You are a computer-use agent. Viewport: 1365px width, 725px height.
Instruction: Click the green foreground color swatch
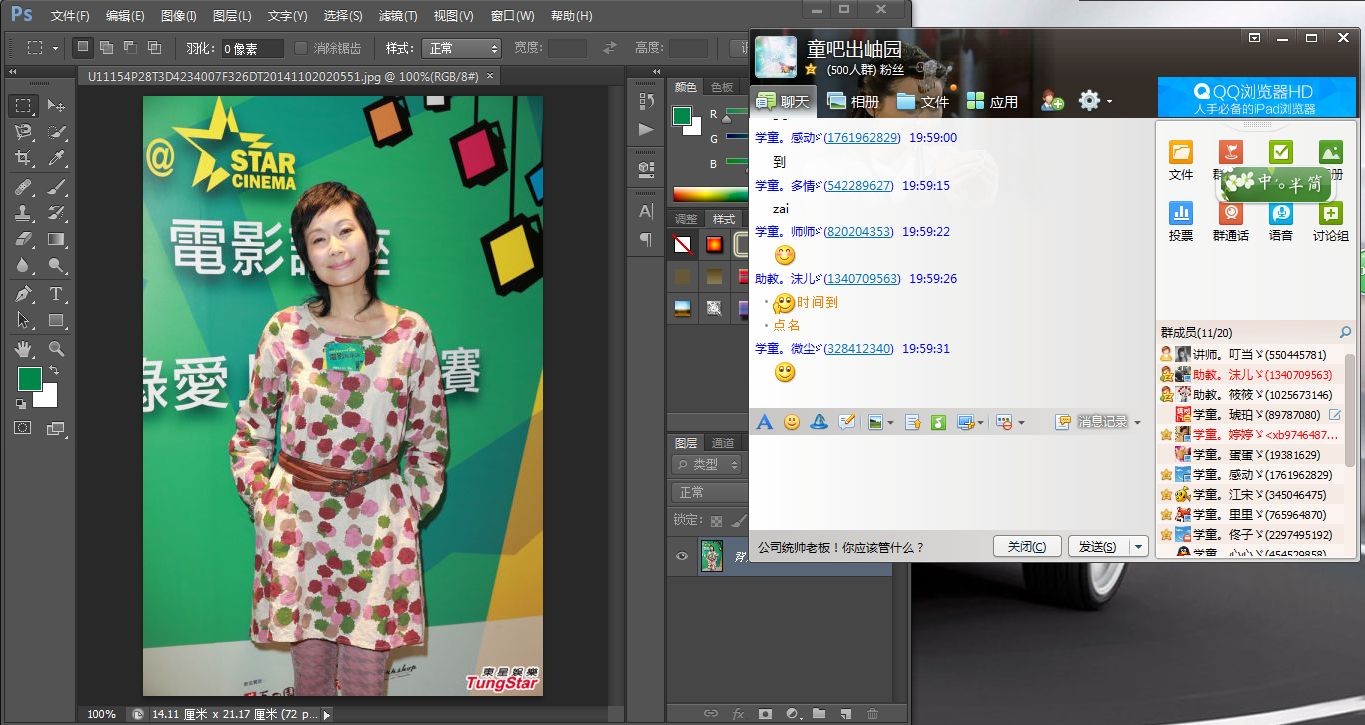click(29, 379)
